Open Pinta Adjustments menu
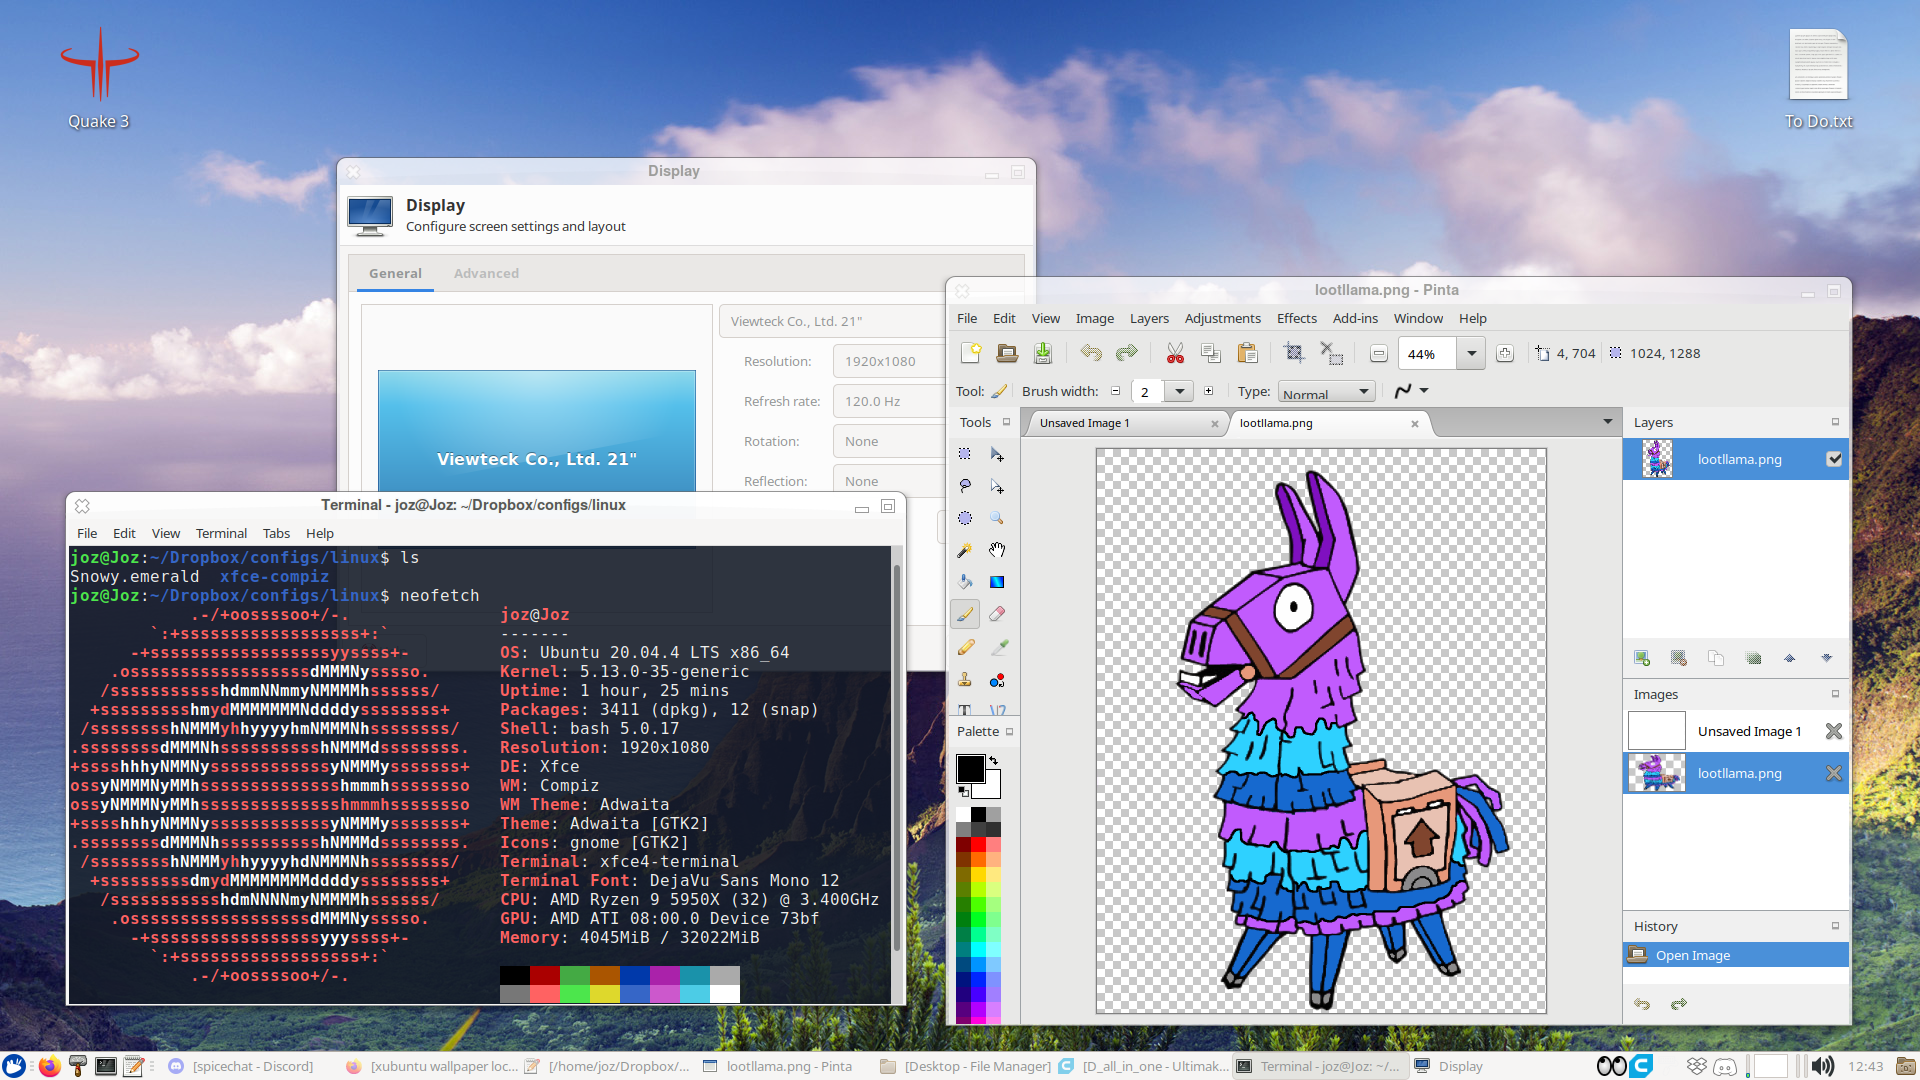Image resolution: width=1920 pixels, height=1080 pixels. click(1222, 318)
